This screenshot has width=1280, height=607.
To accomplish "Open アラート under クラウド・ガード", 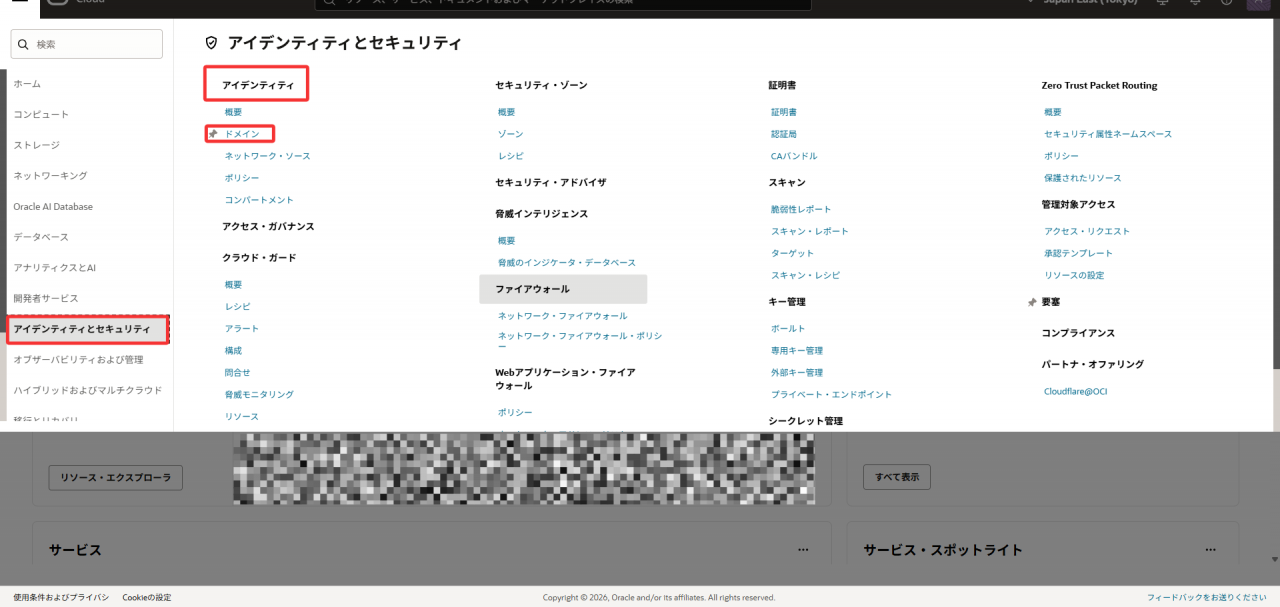I will point(242,329).
